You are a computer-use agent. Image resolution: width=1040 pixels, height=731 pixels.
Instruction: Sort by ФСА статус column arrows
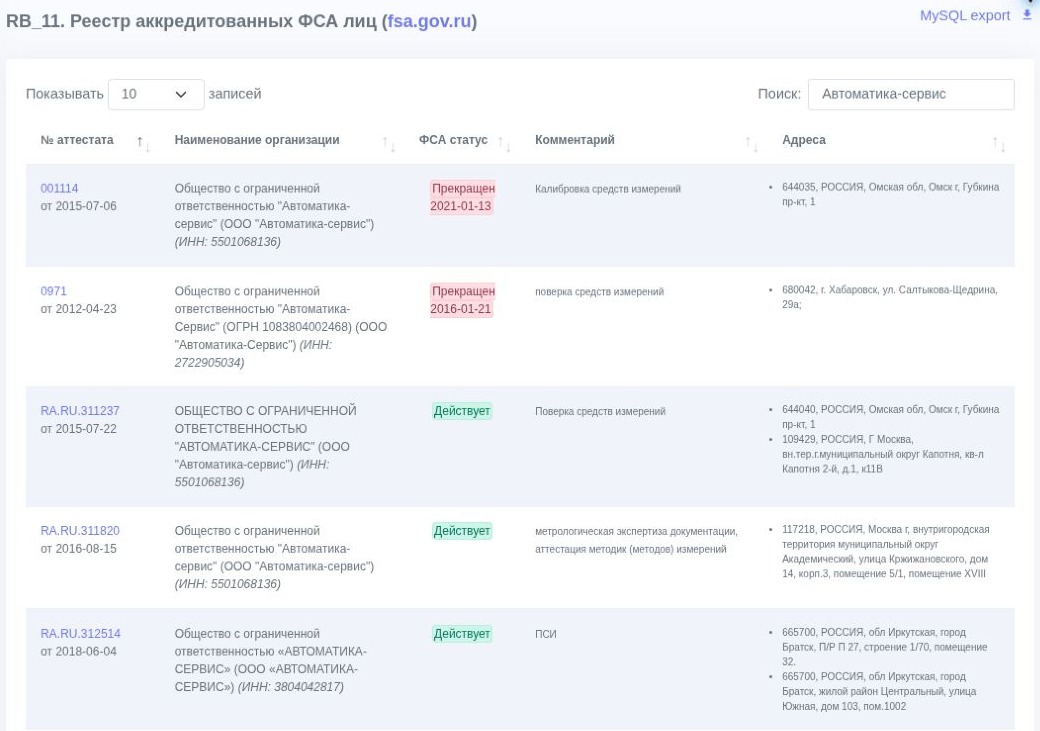click(x=505, y=143)
